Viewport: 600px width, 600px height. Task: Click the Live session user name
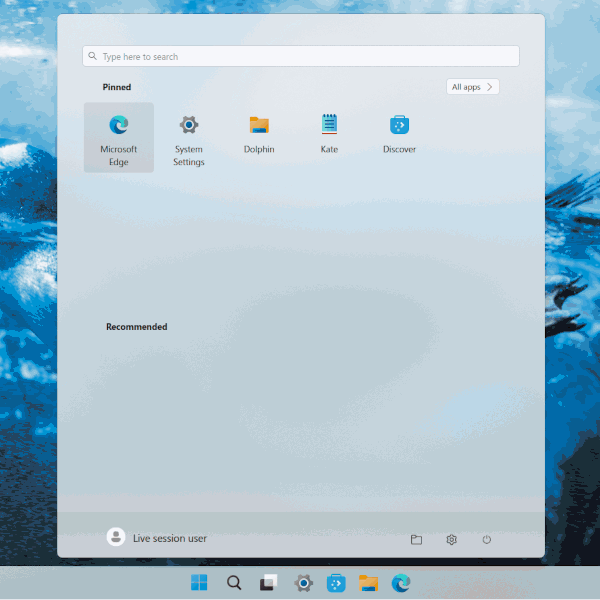click(170, 538)
